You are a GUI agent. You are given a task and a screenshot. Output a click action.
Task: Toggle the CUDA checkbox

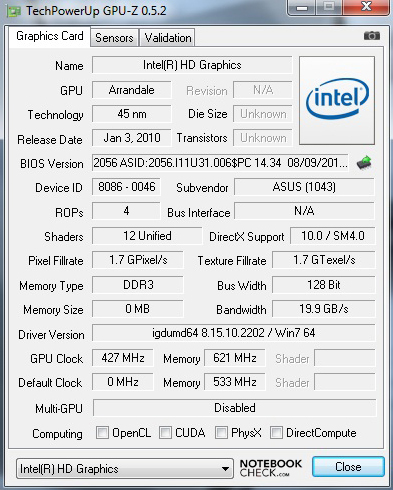(165, 433)
